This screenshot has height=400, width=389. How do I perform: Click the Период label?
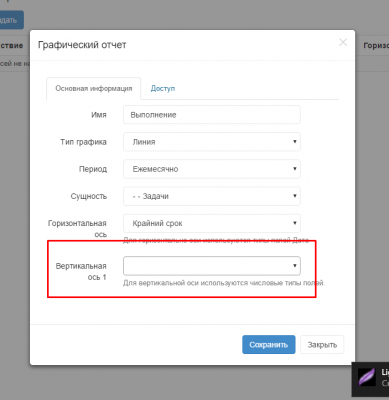tap(93, 169)
